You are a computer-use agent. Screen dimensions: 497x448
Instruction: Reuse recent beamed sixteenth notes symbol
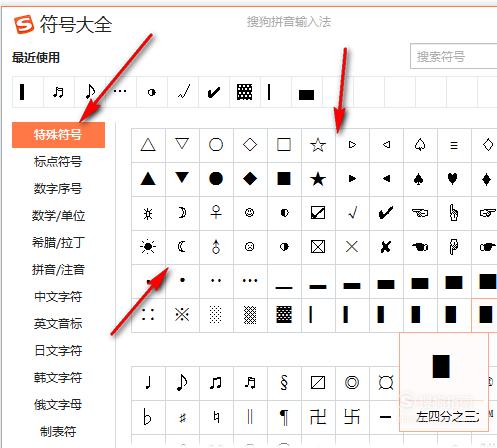click(x=59, y=92)
